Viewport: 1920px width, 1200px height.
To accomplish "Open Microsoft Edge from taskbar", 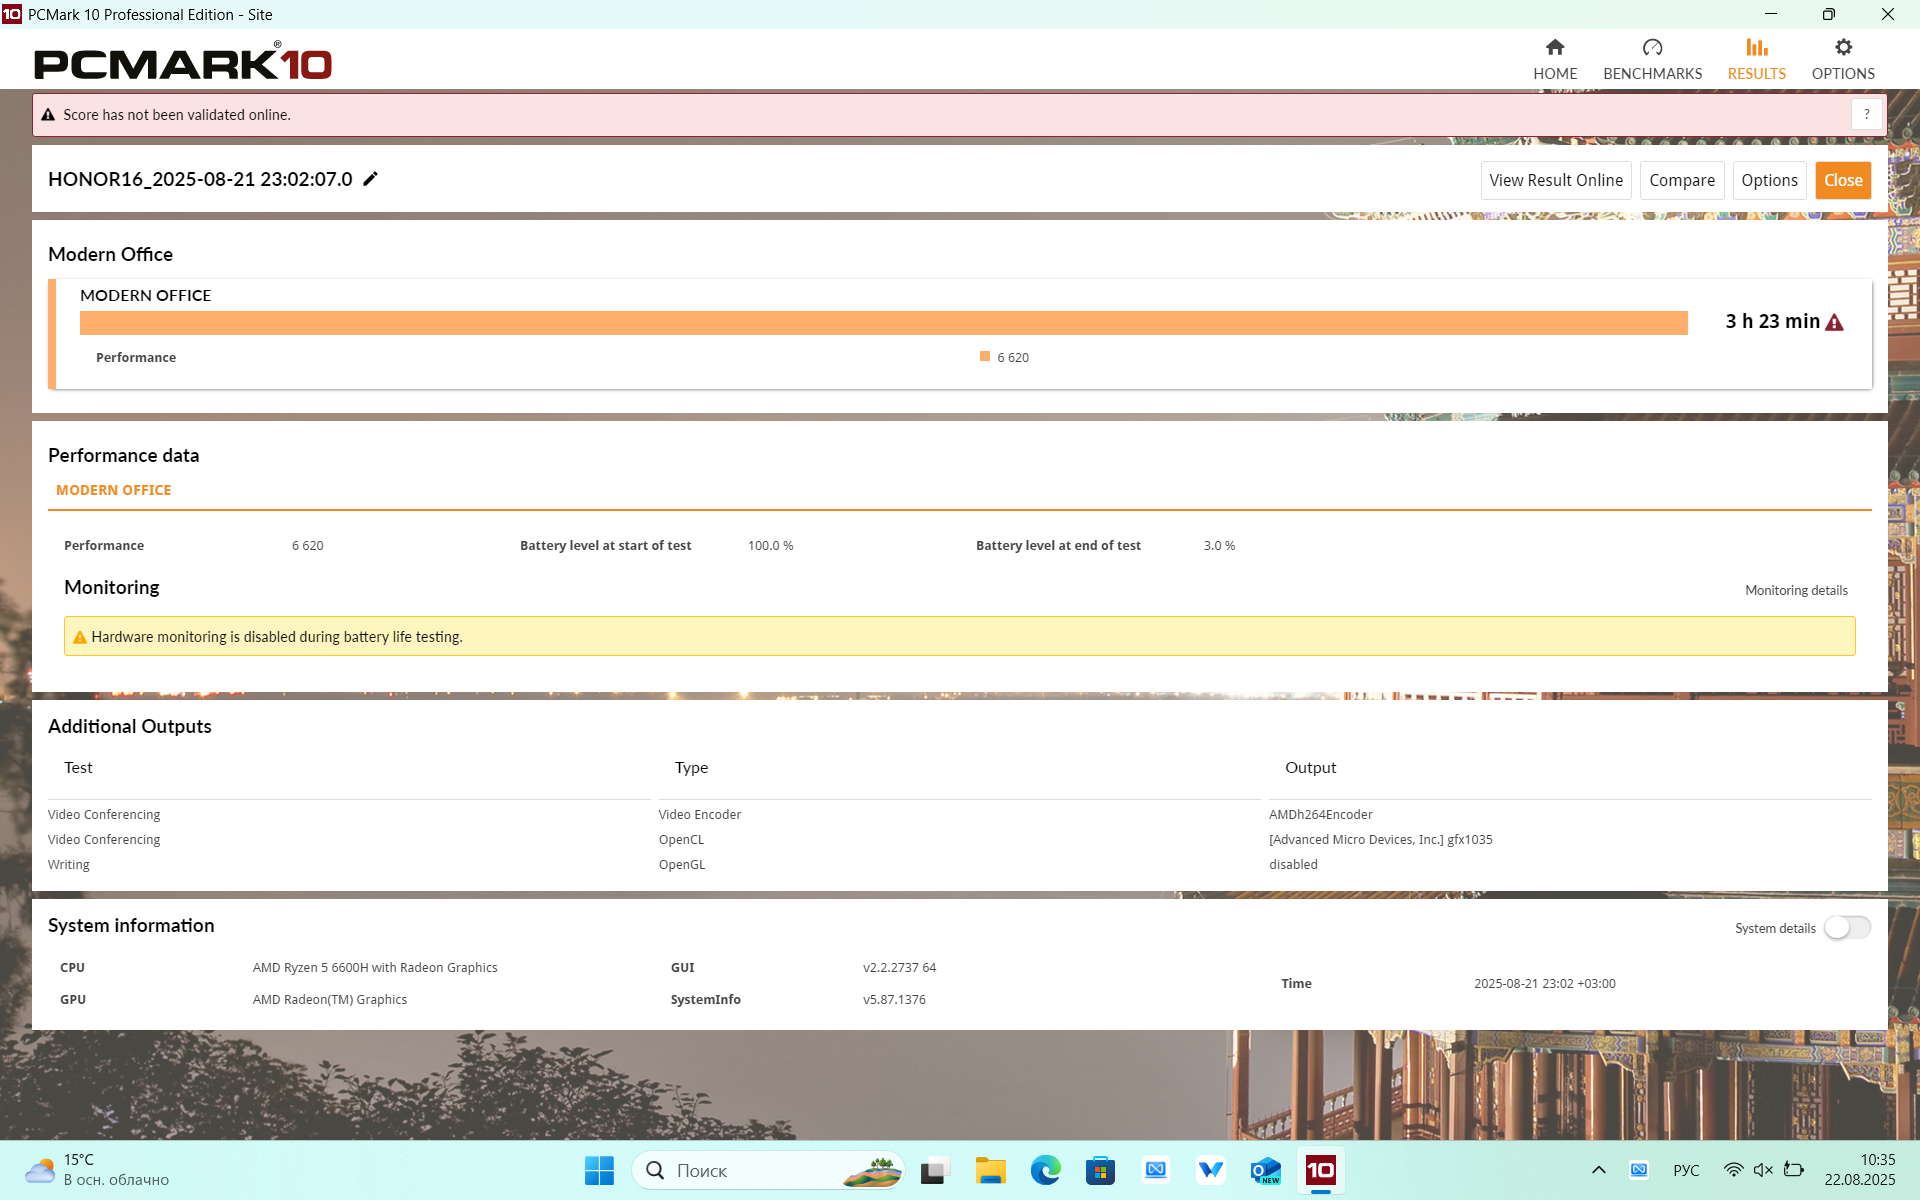I will coord(1045,1170).
